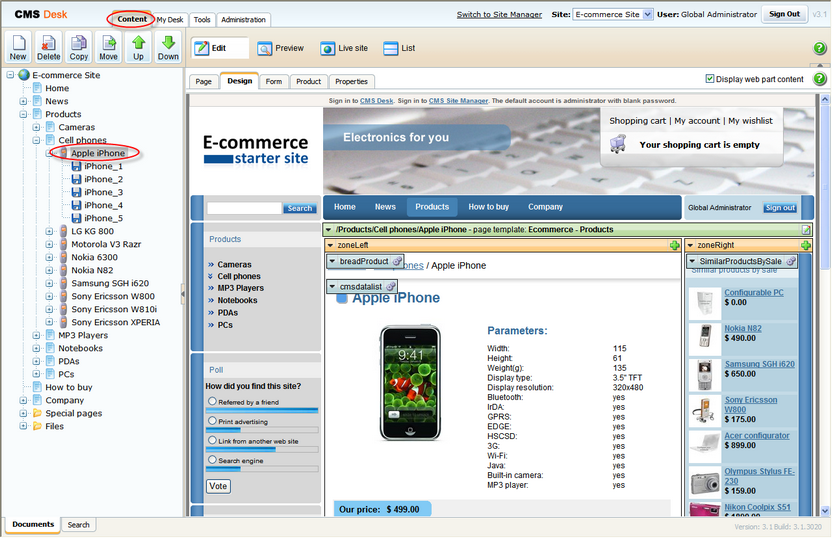Switch to the Properties tab
832x538 pixels.
tap(351, 82)
